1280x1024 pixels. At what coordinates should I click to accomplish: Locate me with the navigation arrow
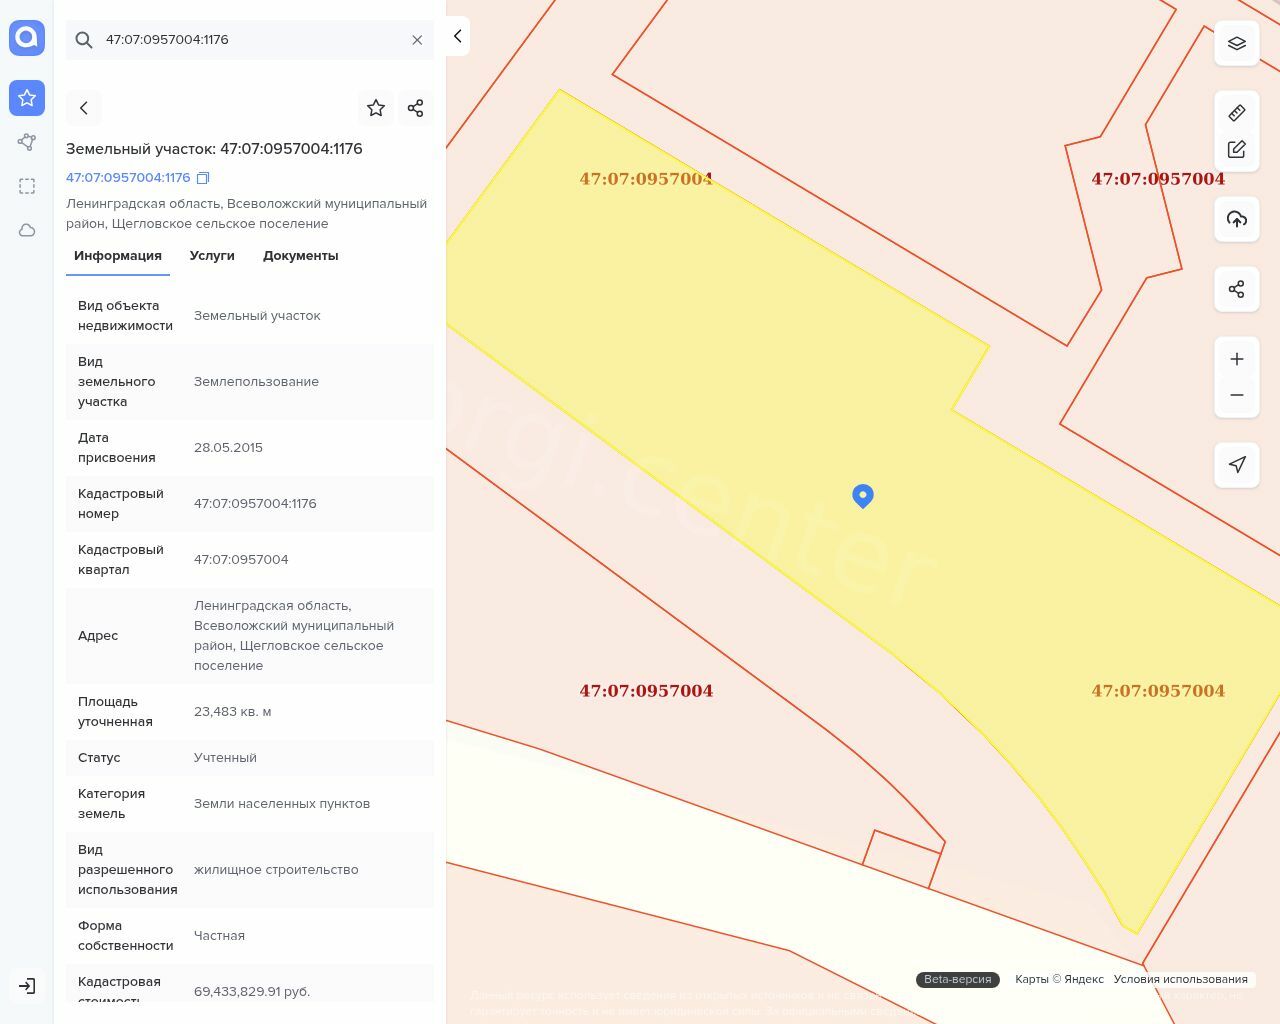tap(1236, 464)
